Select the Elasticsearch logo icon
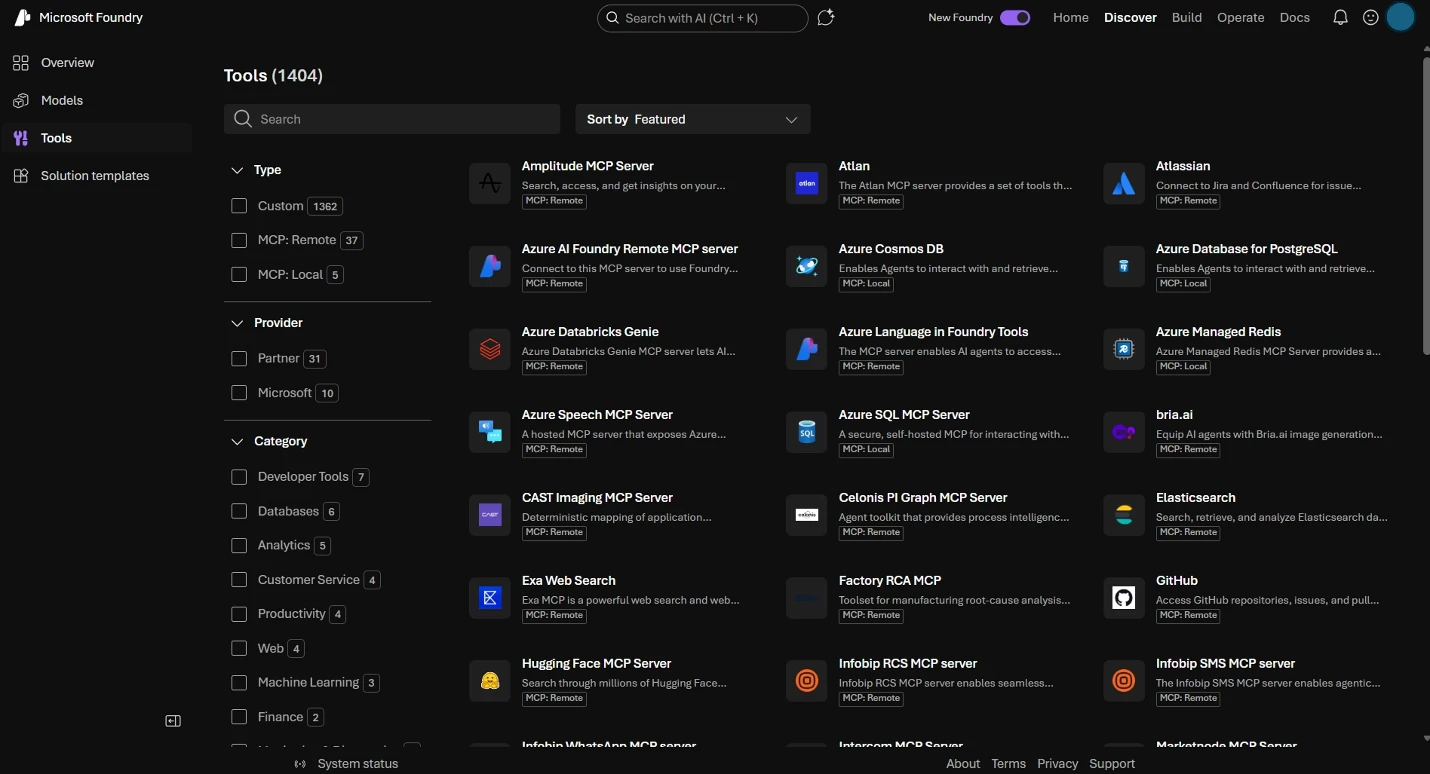Image resolution: width=1430 pixels, height=774 pixels. coord(1123,515)
